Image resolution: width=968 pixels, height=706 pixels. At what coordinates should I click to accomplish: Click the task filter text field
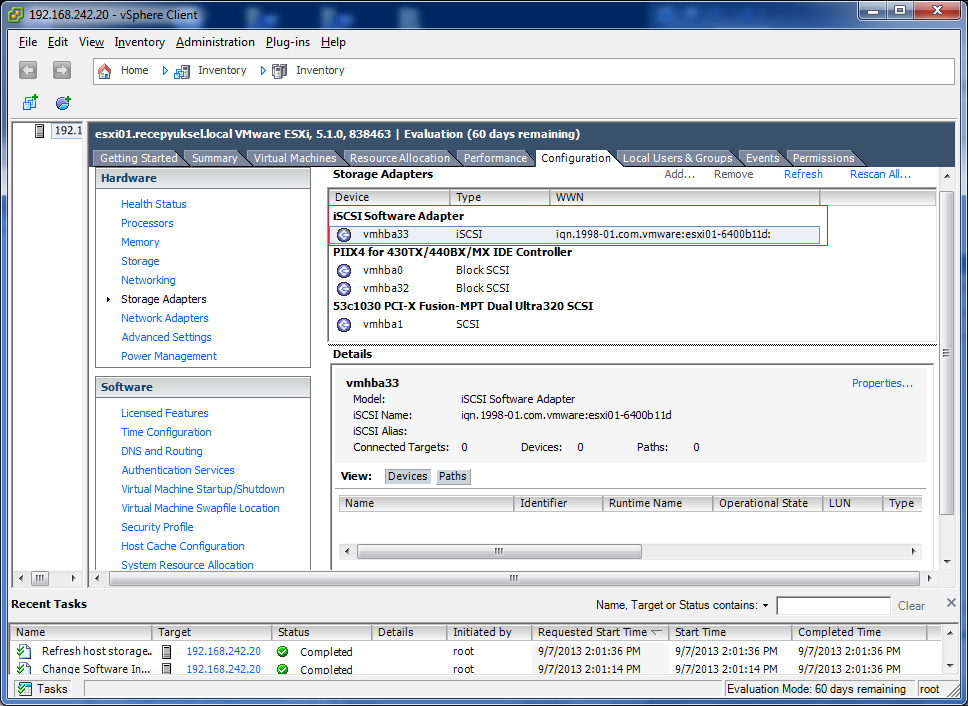point(833,606)
